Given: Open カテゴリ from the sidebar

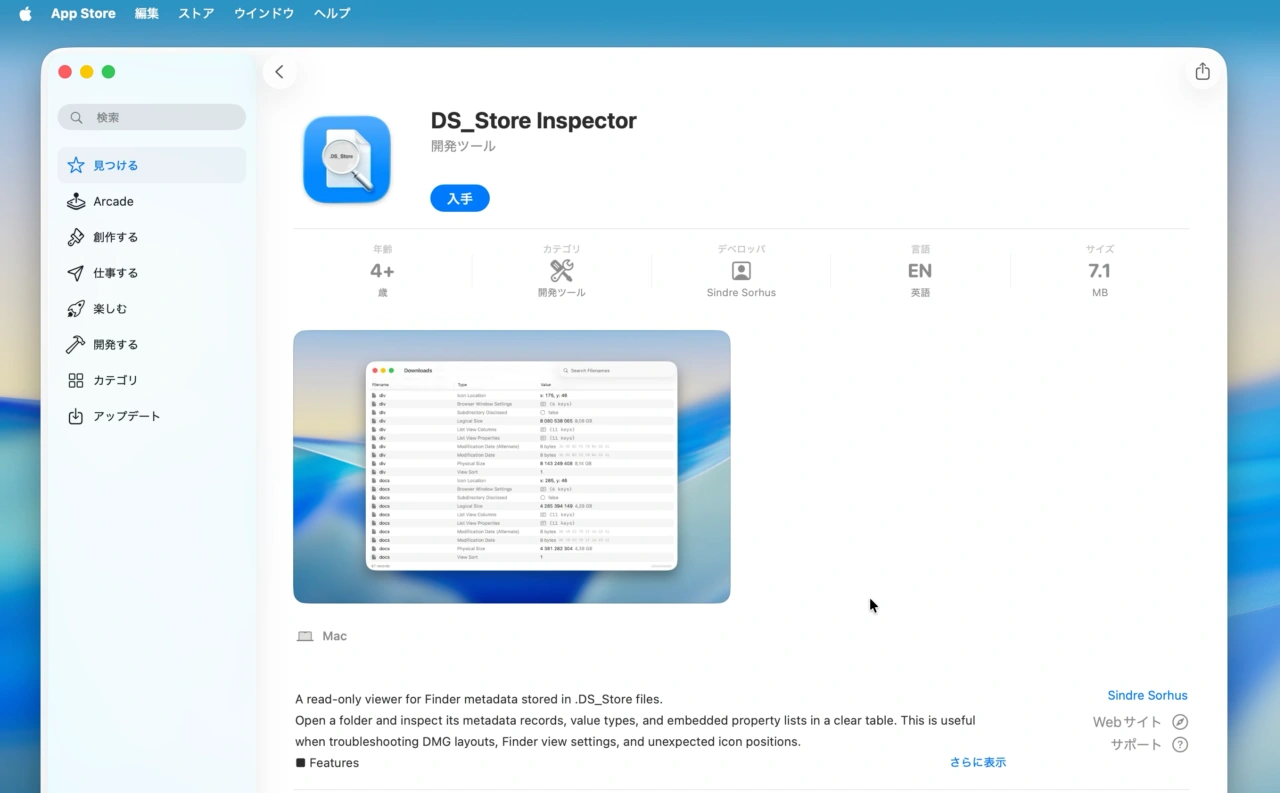Looking at the screenshot, I should [113, 380].
